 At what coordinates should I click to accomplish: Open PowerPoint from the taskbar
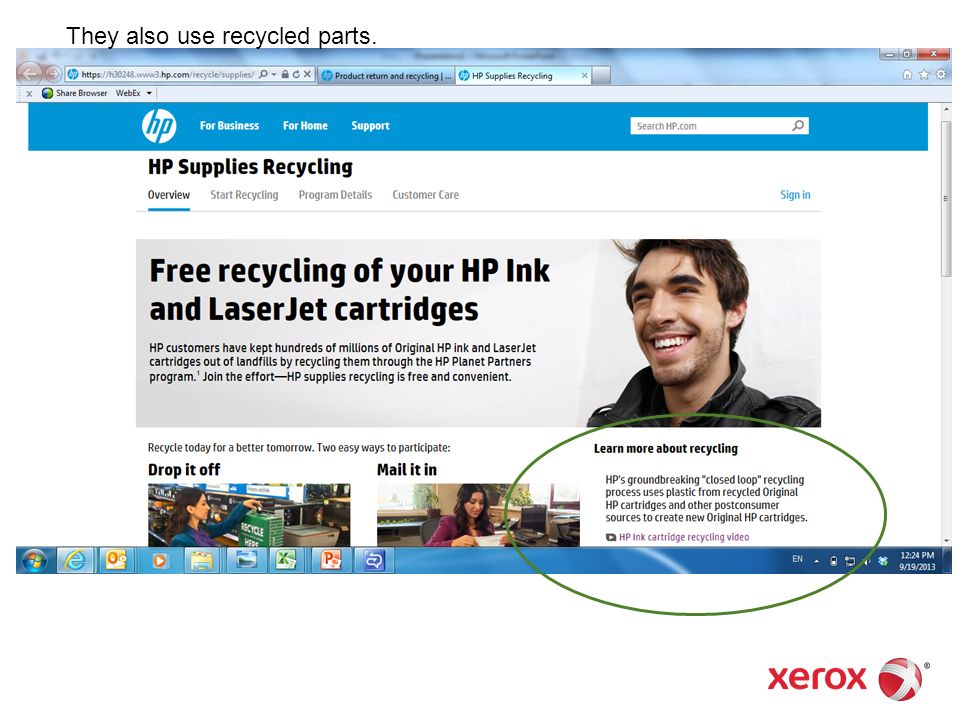(x=330, y=560)
